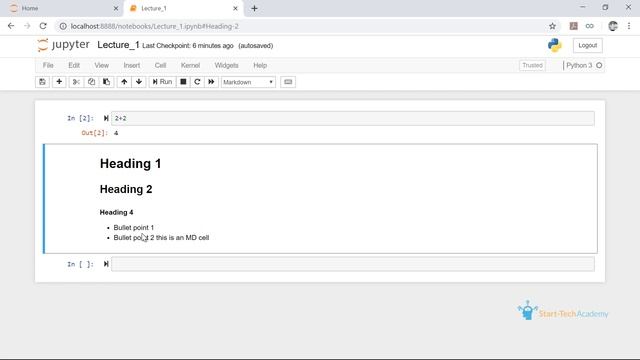Open the Chrome three-dot menu
640x360 pixels.
(629, 26)
